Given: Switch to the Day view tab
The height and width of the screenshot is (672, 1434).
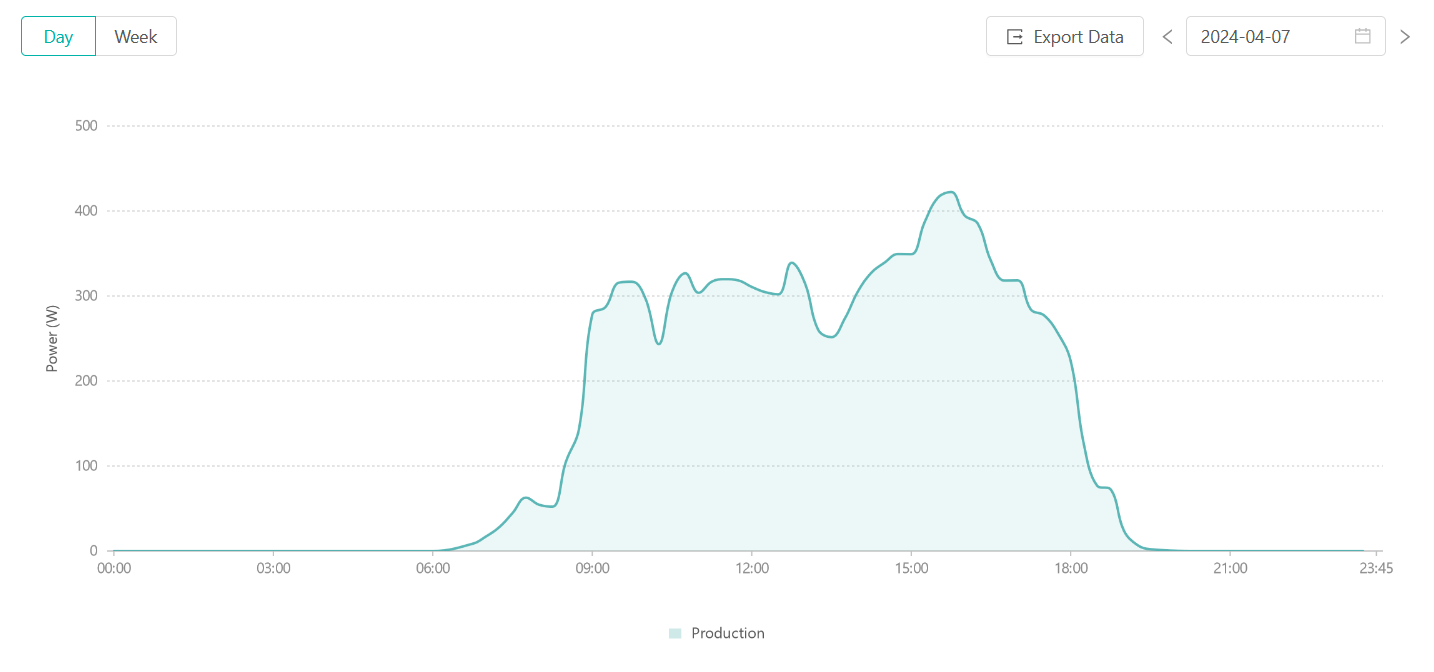Looking at the screenshot, I should [x=58, y=36].
